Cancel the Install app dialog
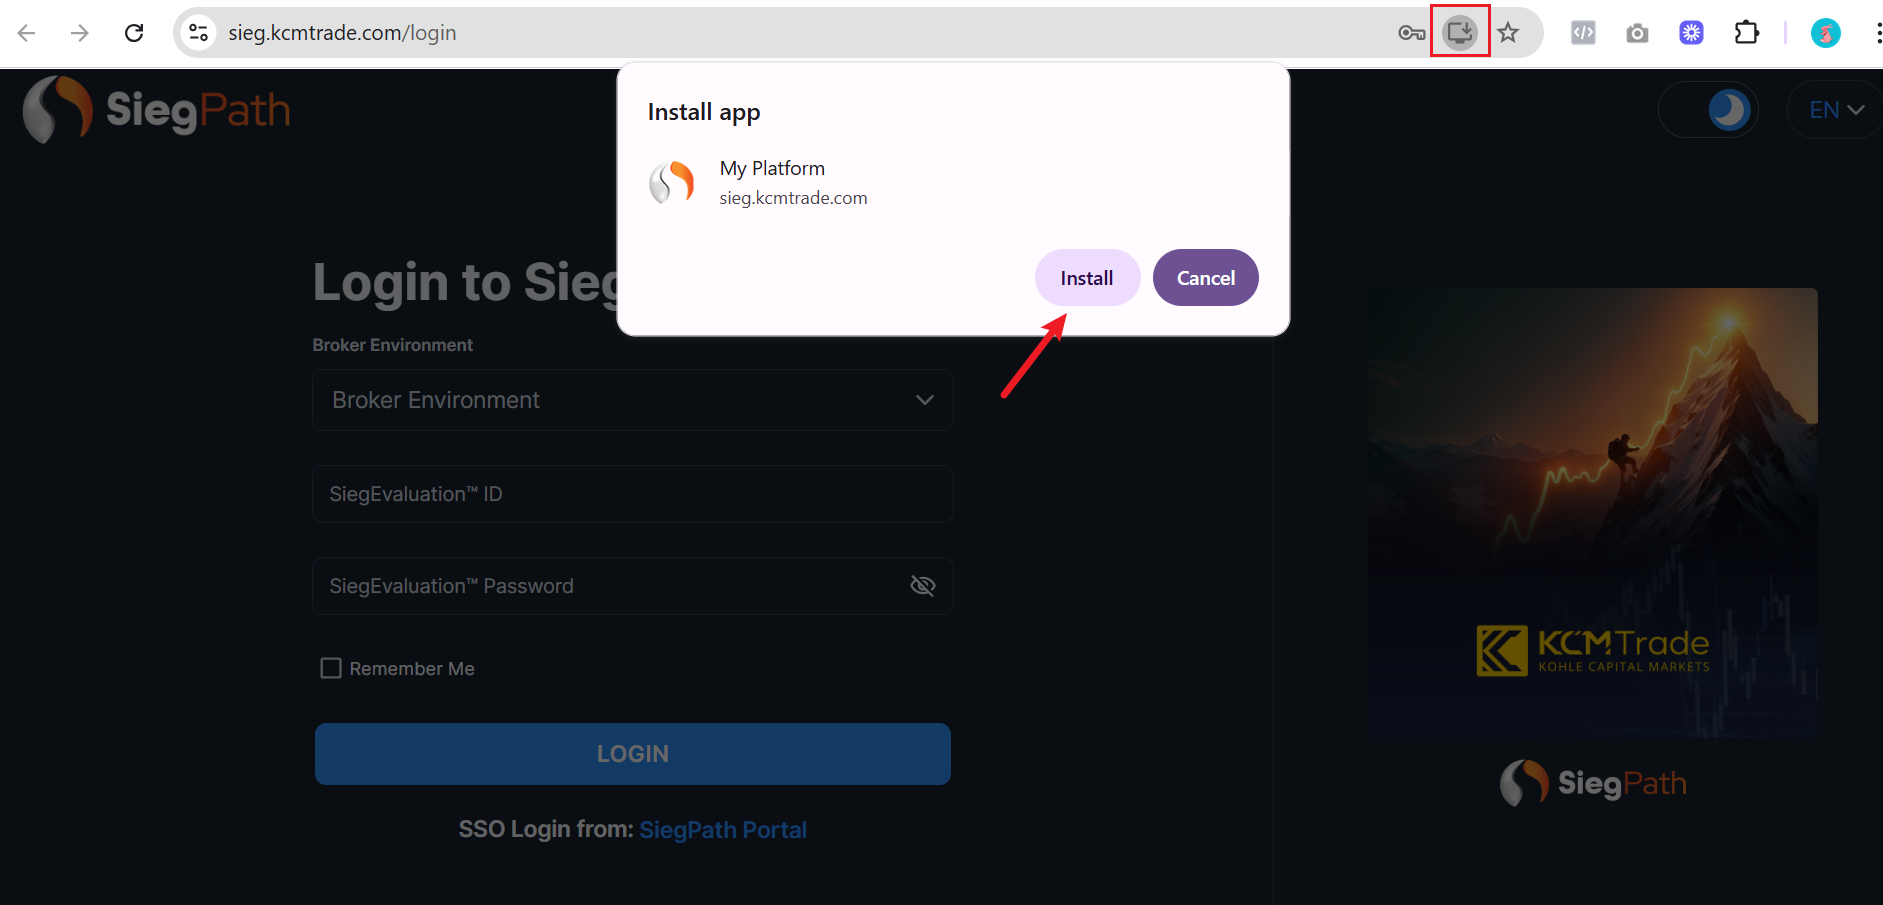Viewport: 1883px width, 905px height. tap(1205, 278)
